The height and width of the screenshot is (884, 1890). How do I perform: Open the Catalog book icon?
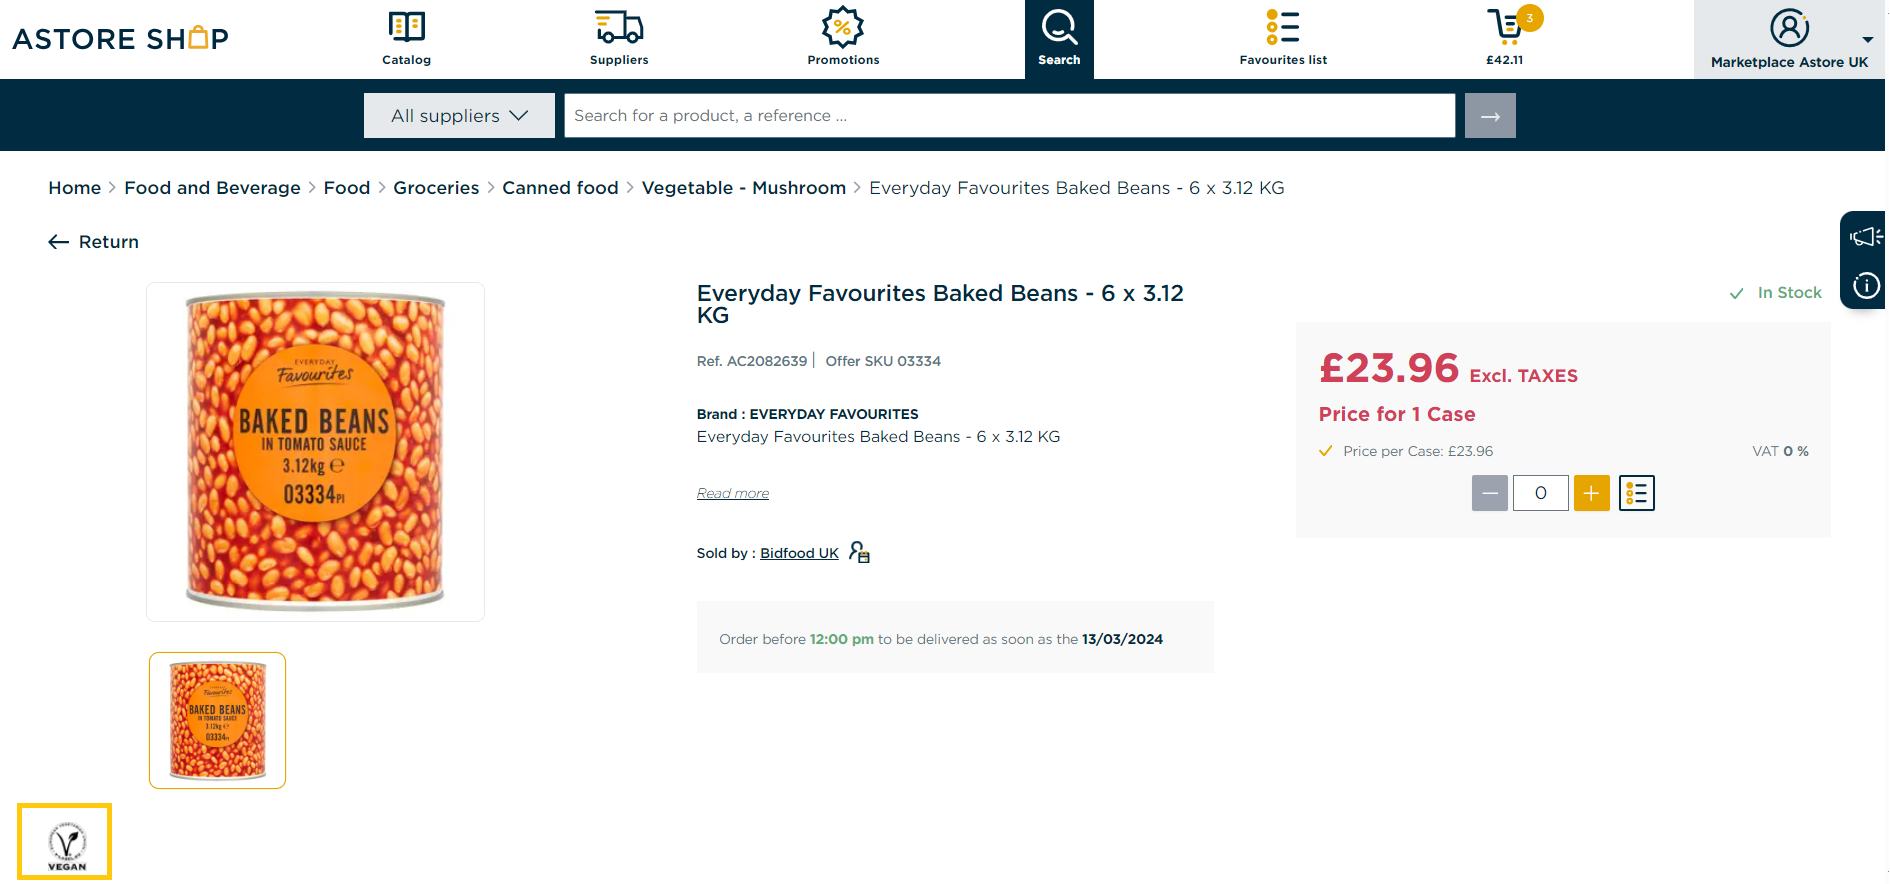click(x=406, y=27)
